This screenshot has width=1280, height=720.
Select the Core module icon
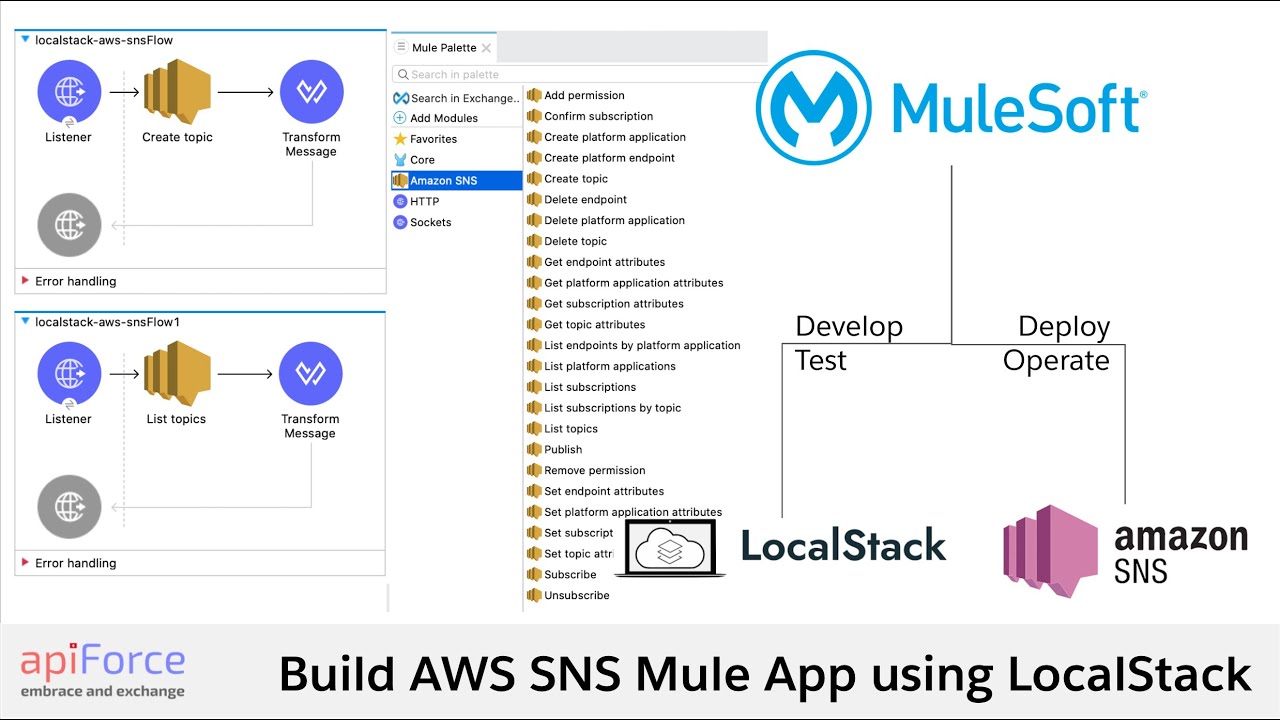tap(401, 160)
